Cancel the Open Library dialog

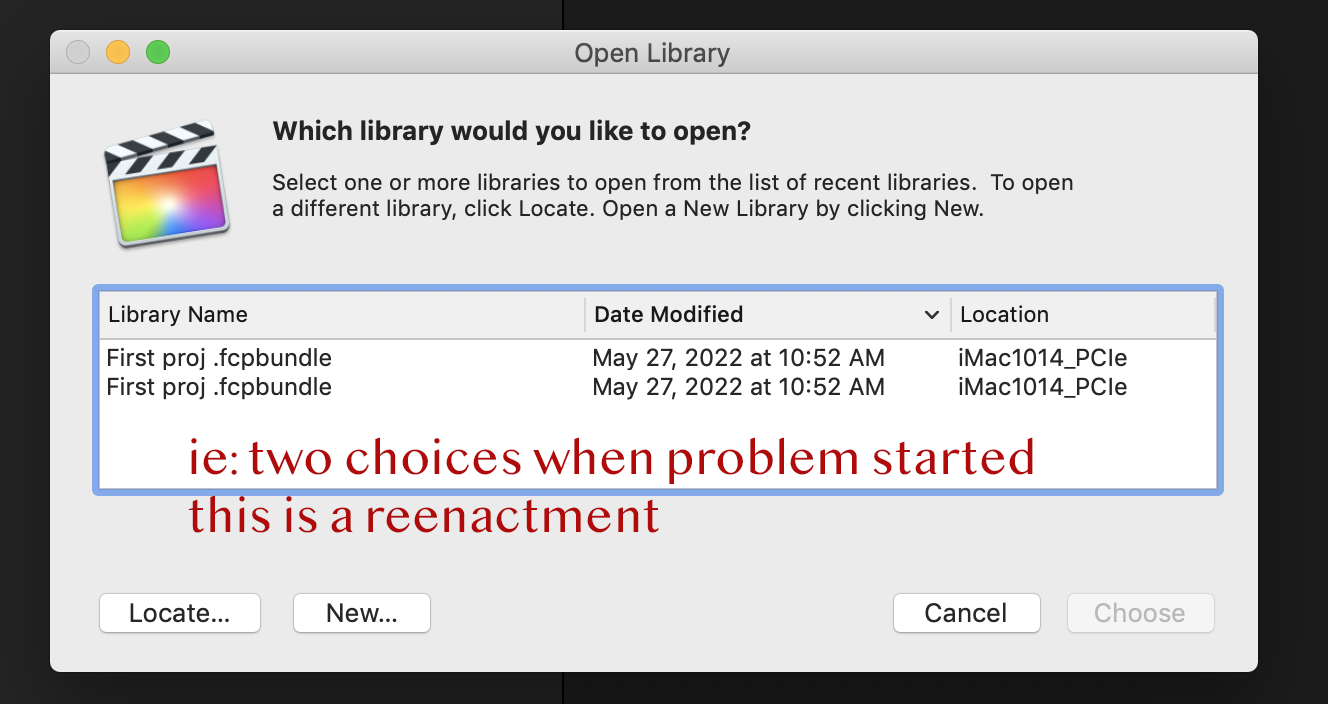(966, 613)
